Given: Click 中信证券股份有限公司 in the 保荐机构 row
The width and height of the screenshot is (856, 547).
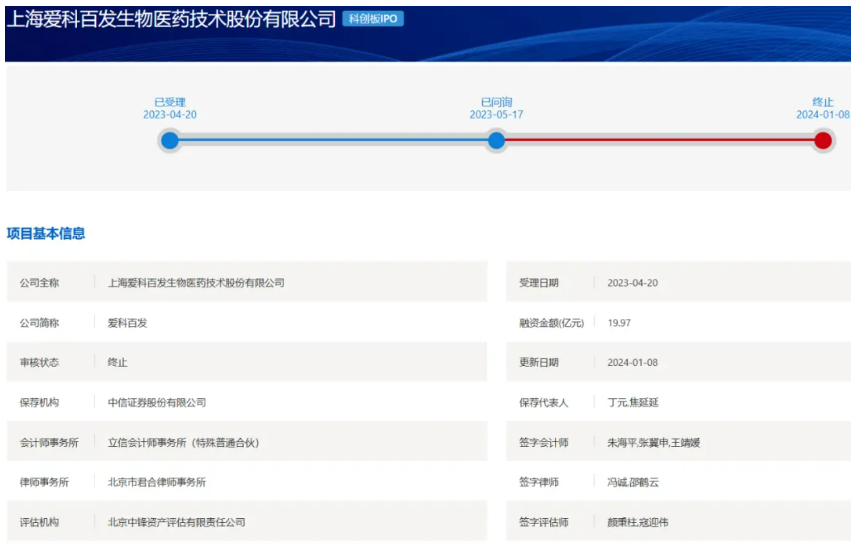Looking at the screenshot, I should (x=157, y=402).
